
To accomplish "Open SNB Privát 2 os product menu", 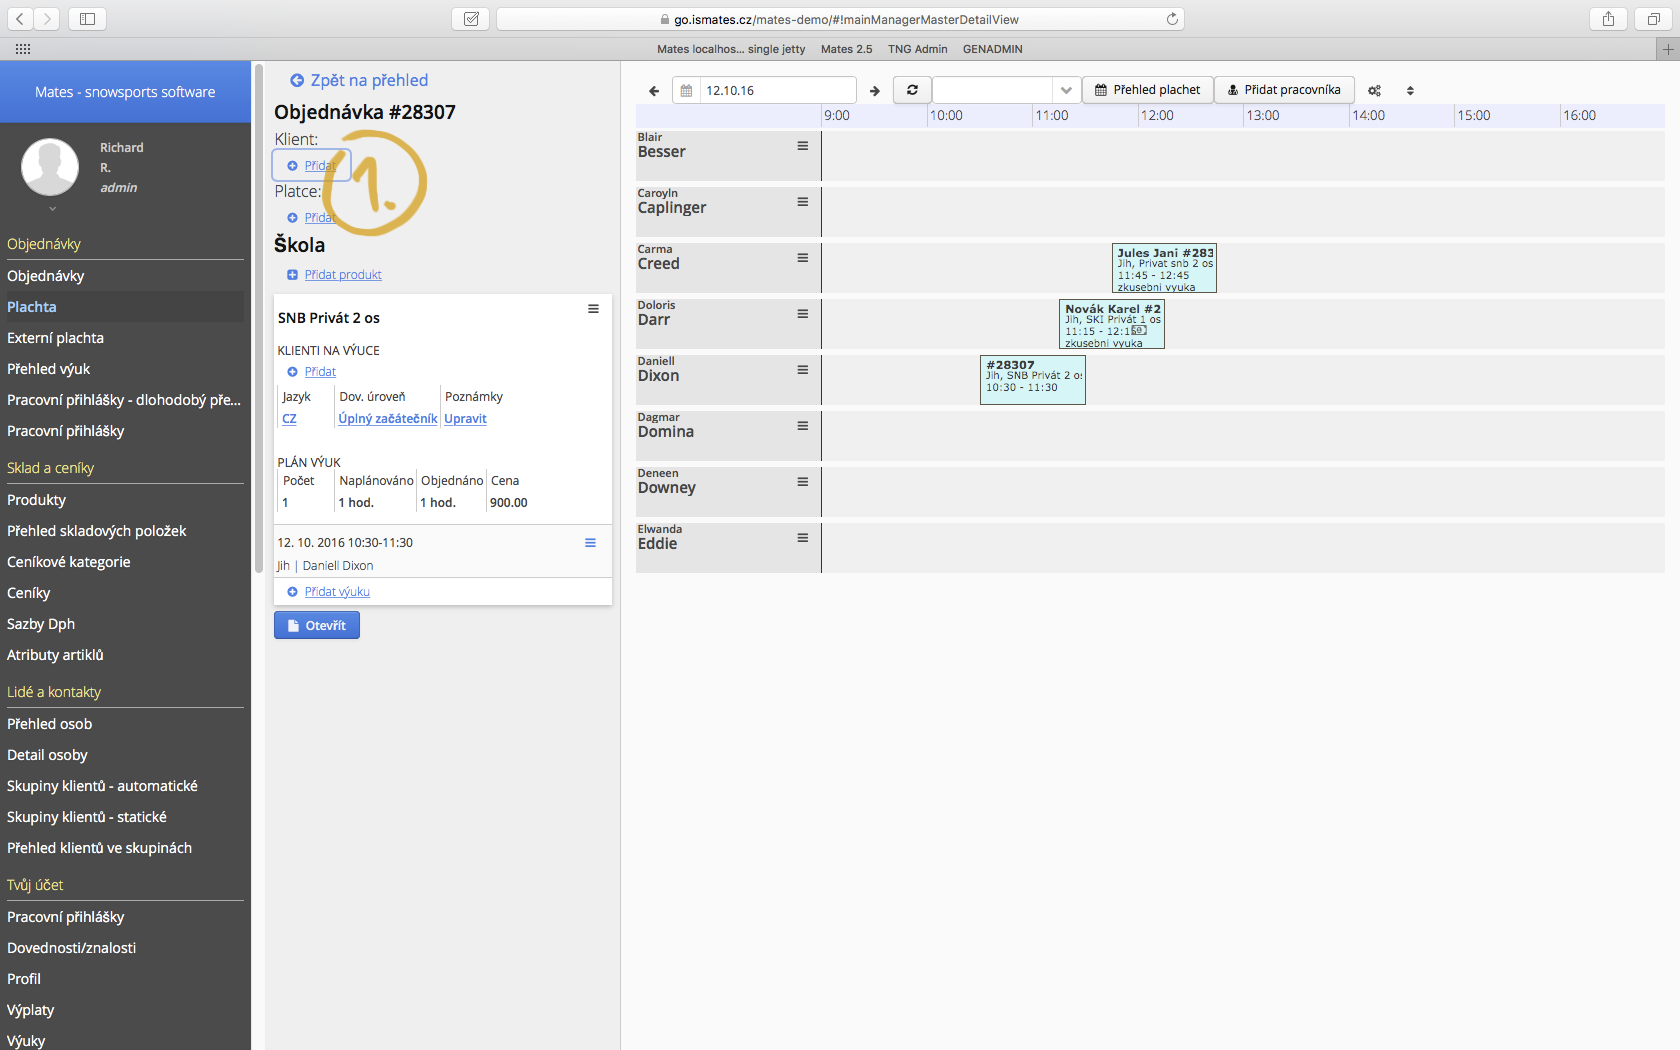I will coord(593,309).
